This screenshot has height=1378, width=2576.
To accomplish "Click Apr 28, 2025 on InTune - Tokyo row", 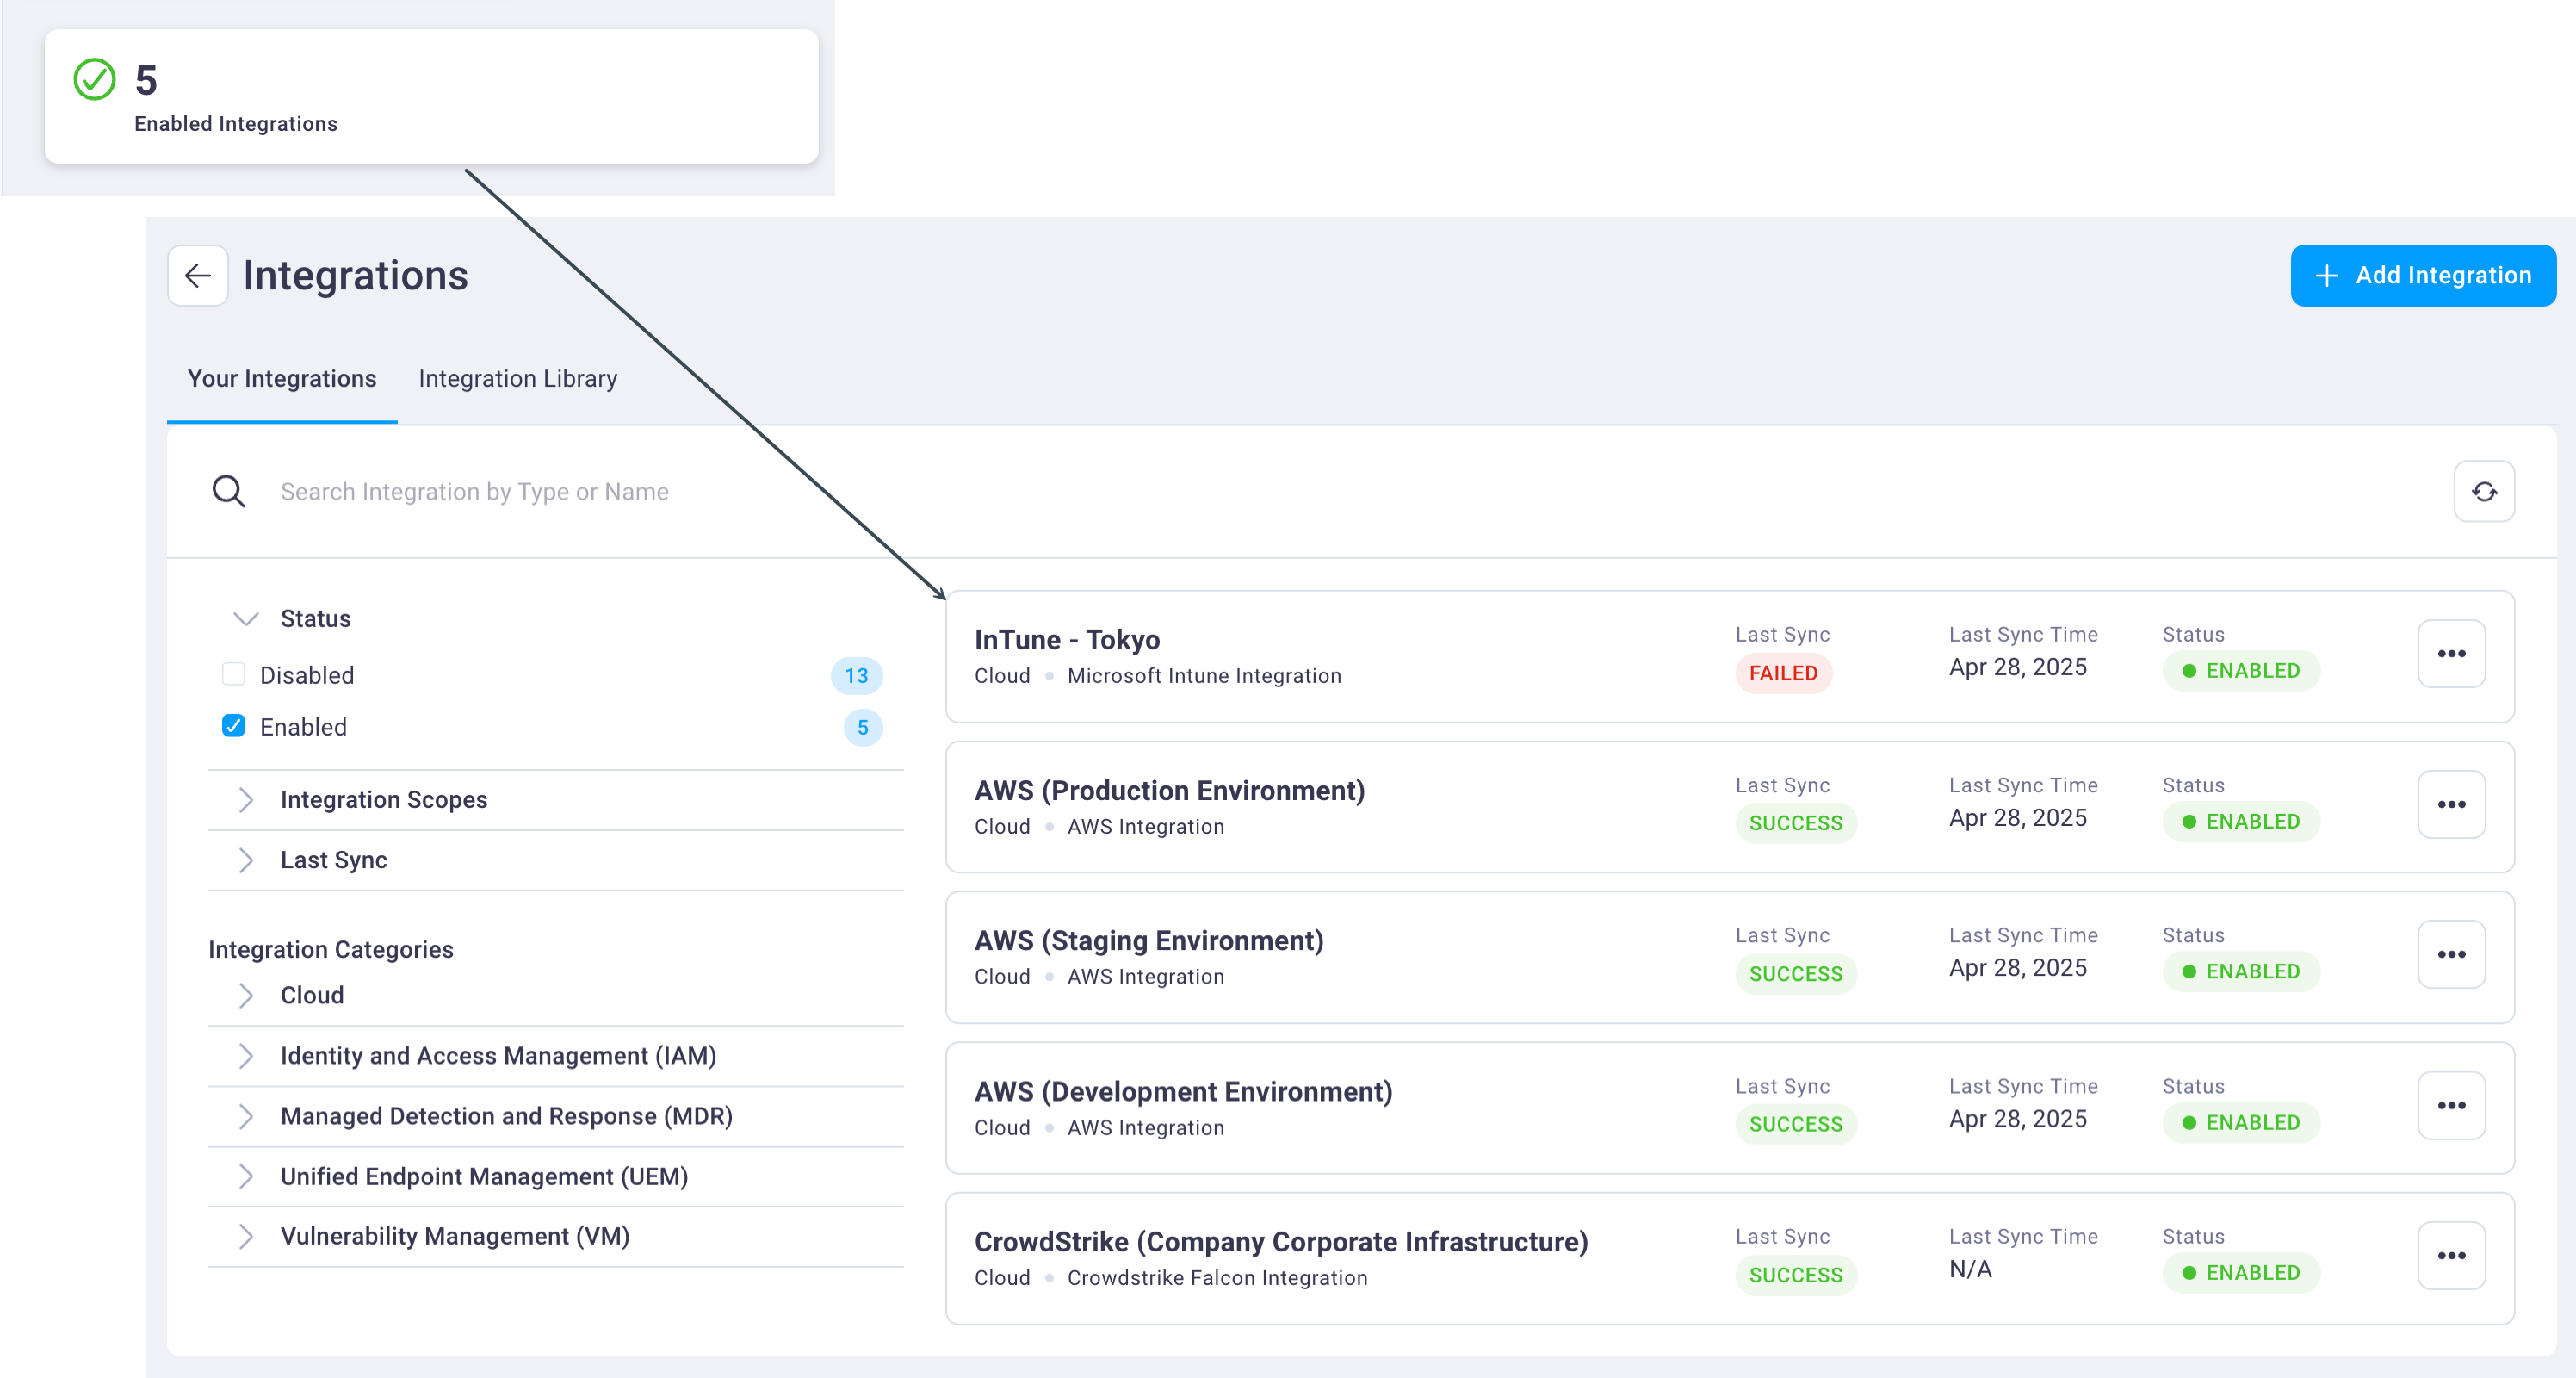I will 2017,667.
